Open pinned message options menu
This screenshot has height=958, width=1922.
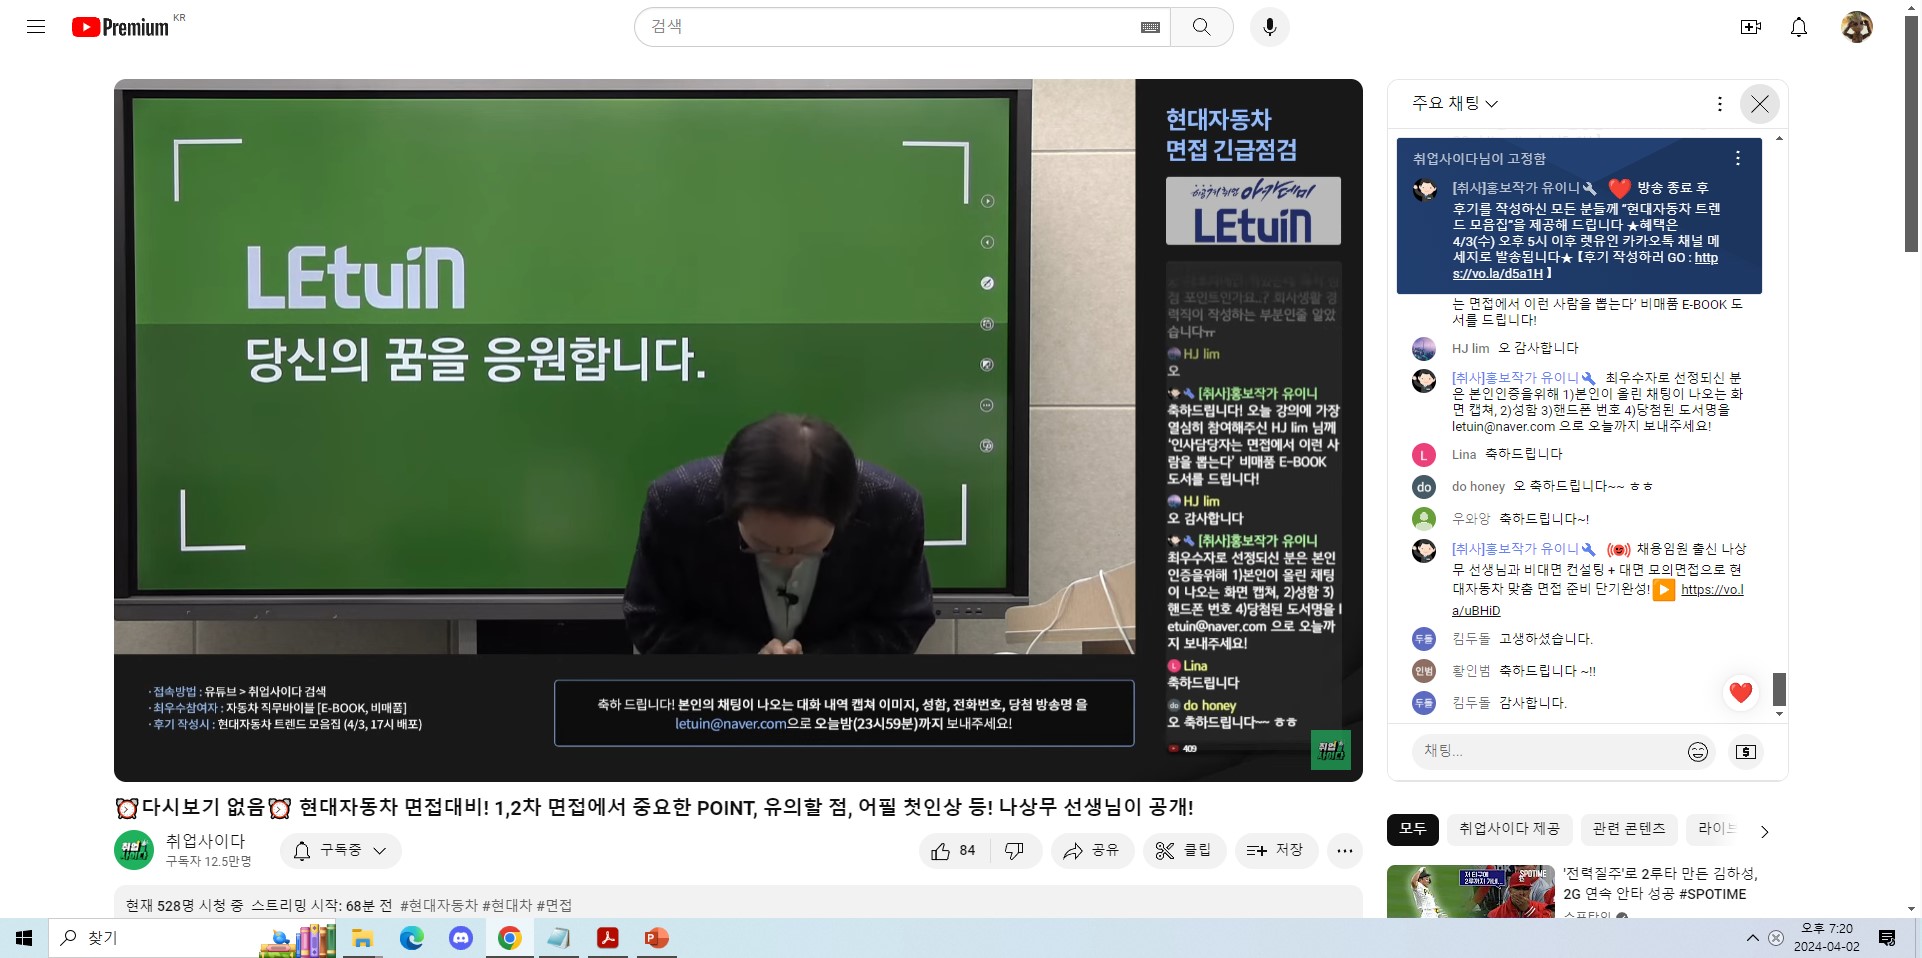[1738, 158]
